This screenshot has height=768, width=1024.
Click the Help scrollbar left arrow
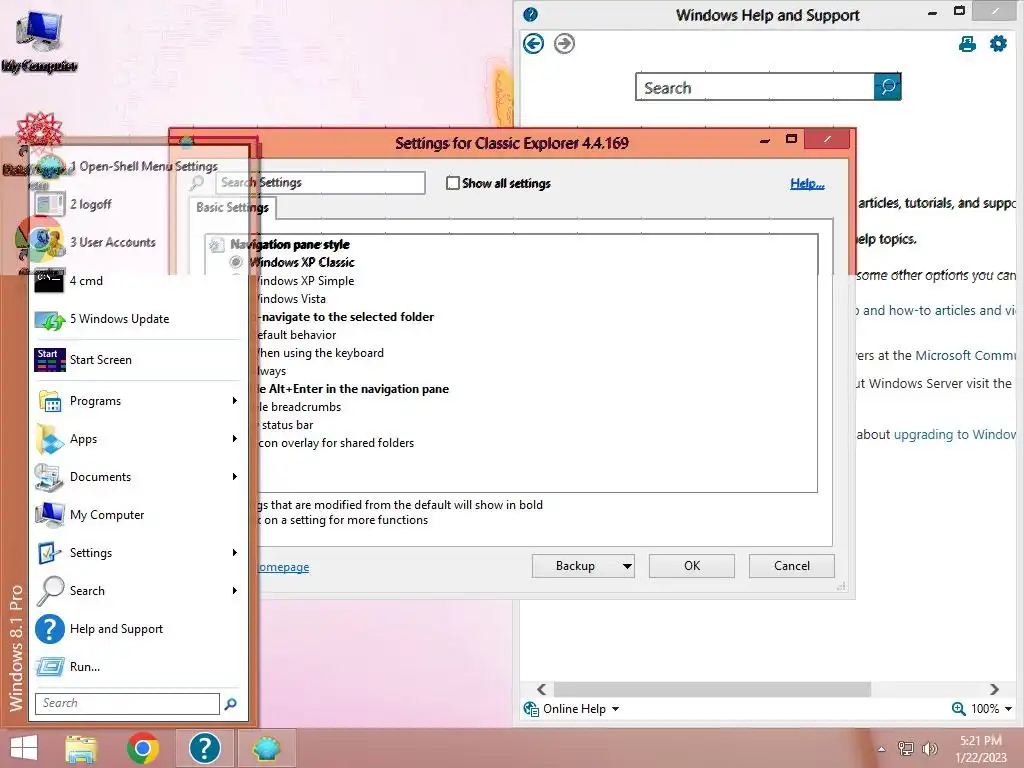point(541,689)
